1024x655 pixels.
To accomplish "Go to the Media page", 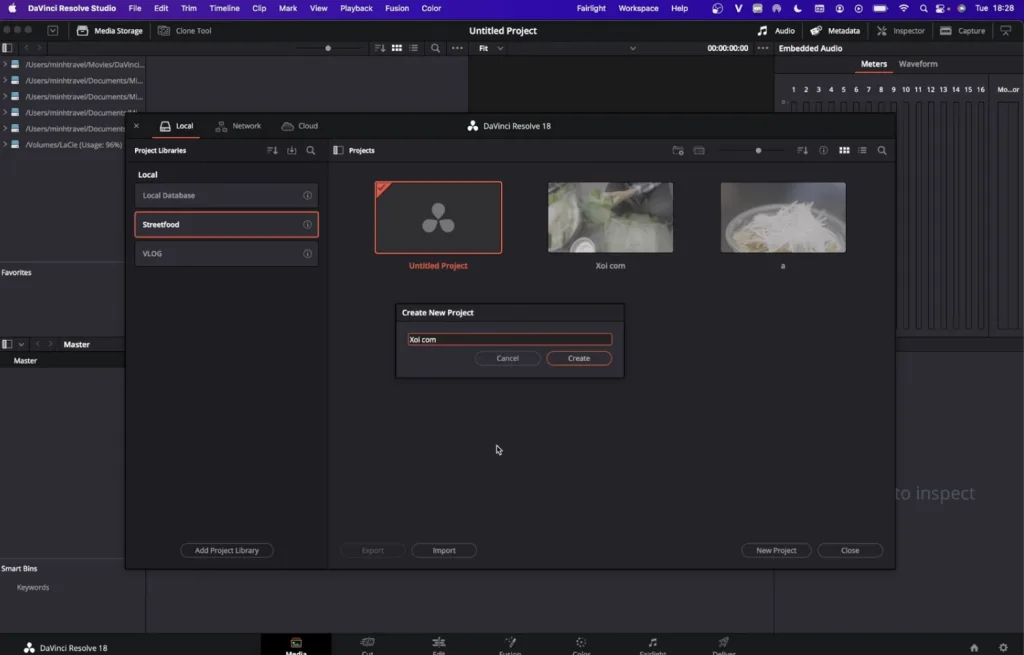I will [x=296, y=645].
